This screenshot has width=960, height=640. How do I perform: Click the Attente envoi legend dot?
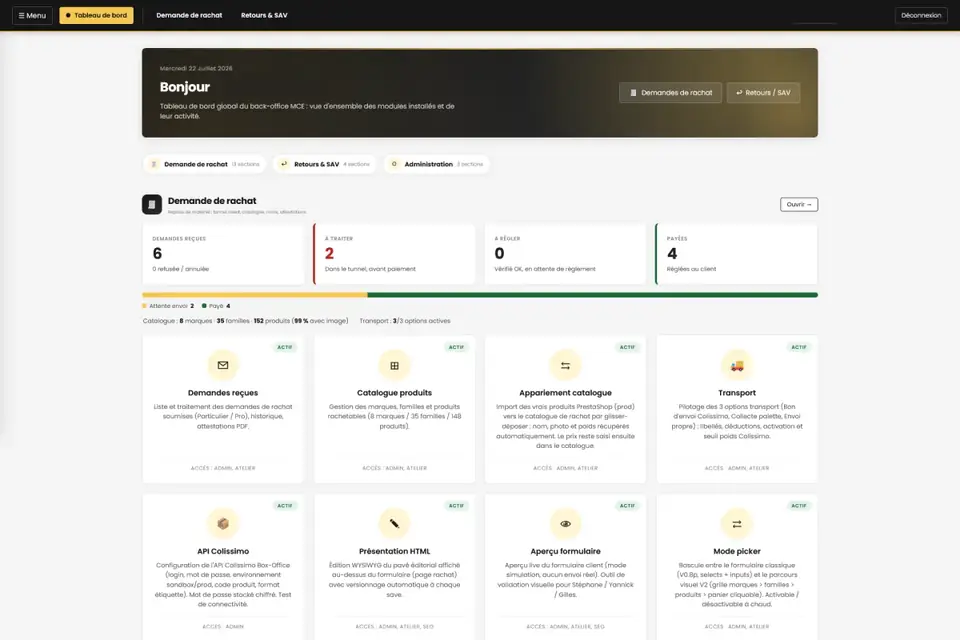tap(144, 306)
